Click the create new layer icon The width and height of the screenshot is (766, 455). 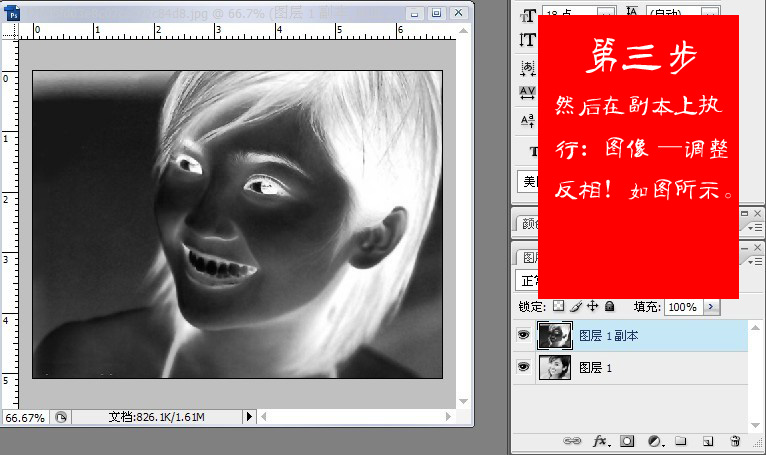tap(707, 440)
